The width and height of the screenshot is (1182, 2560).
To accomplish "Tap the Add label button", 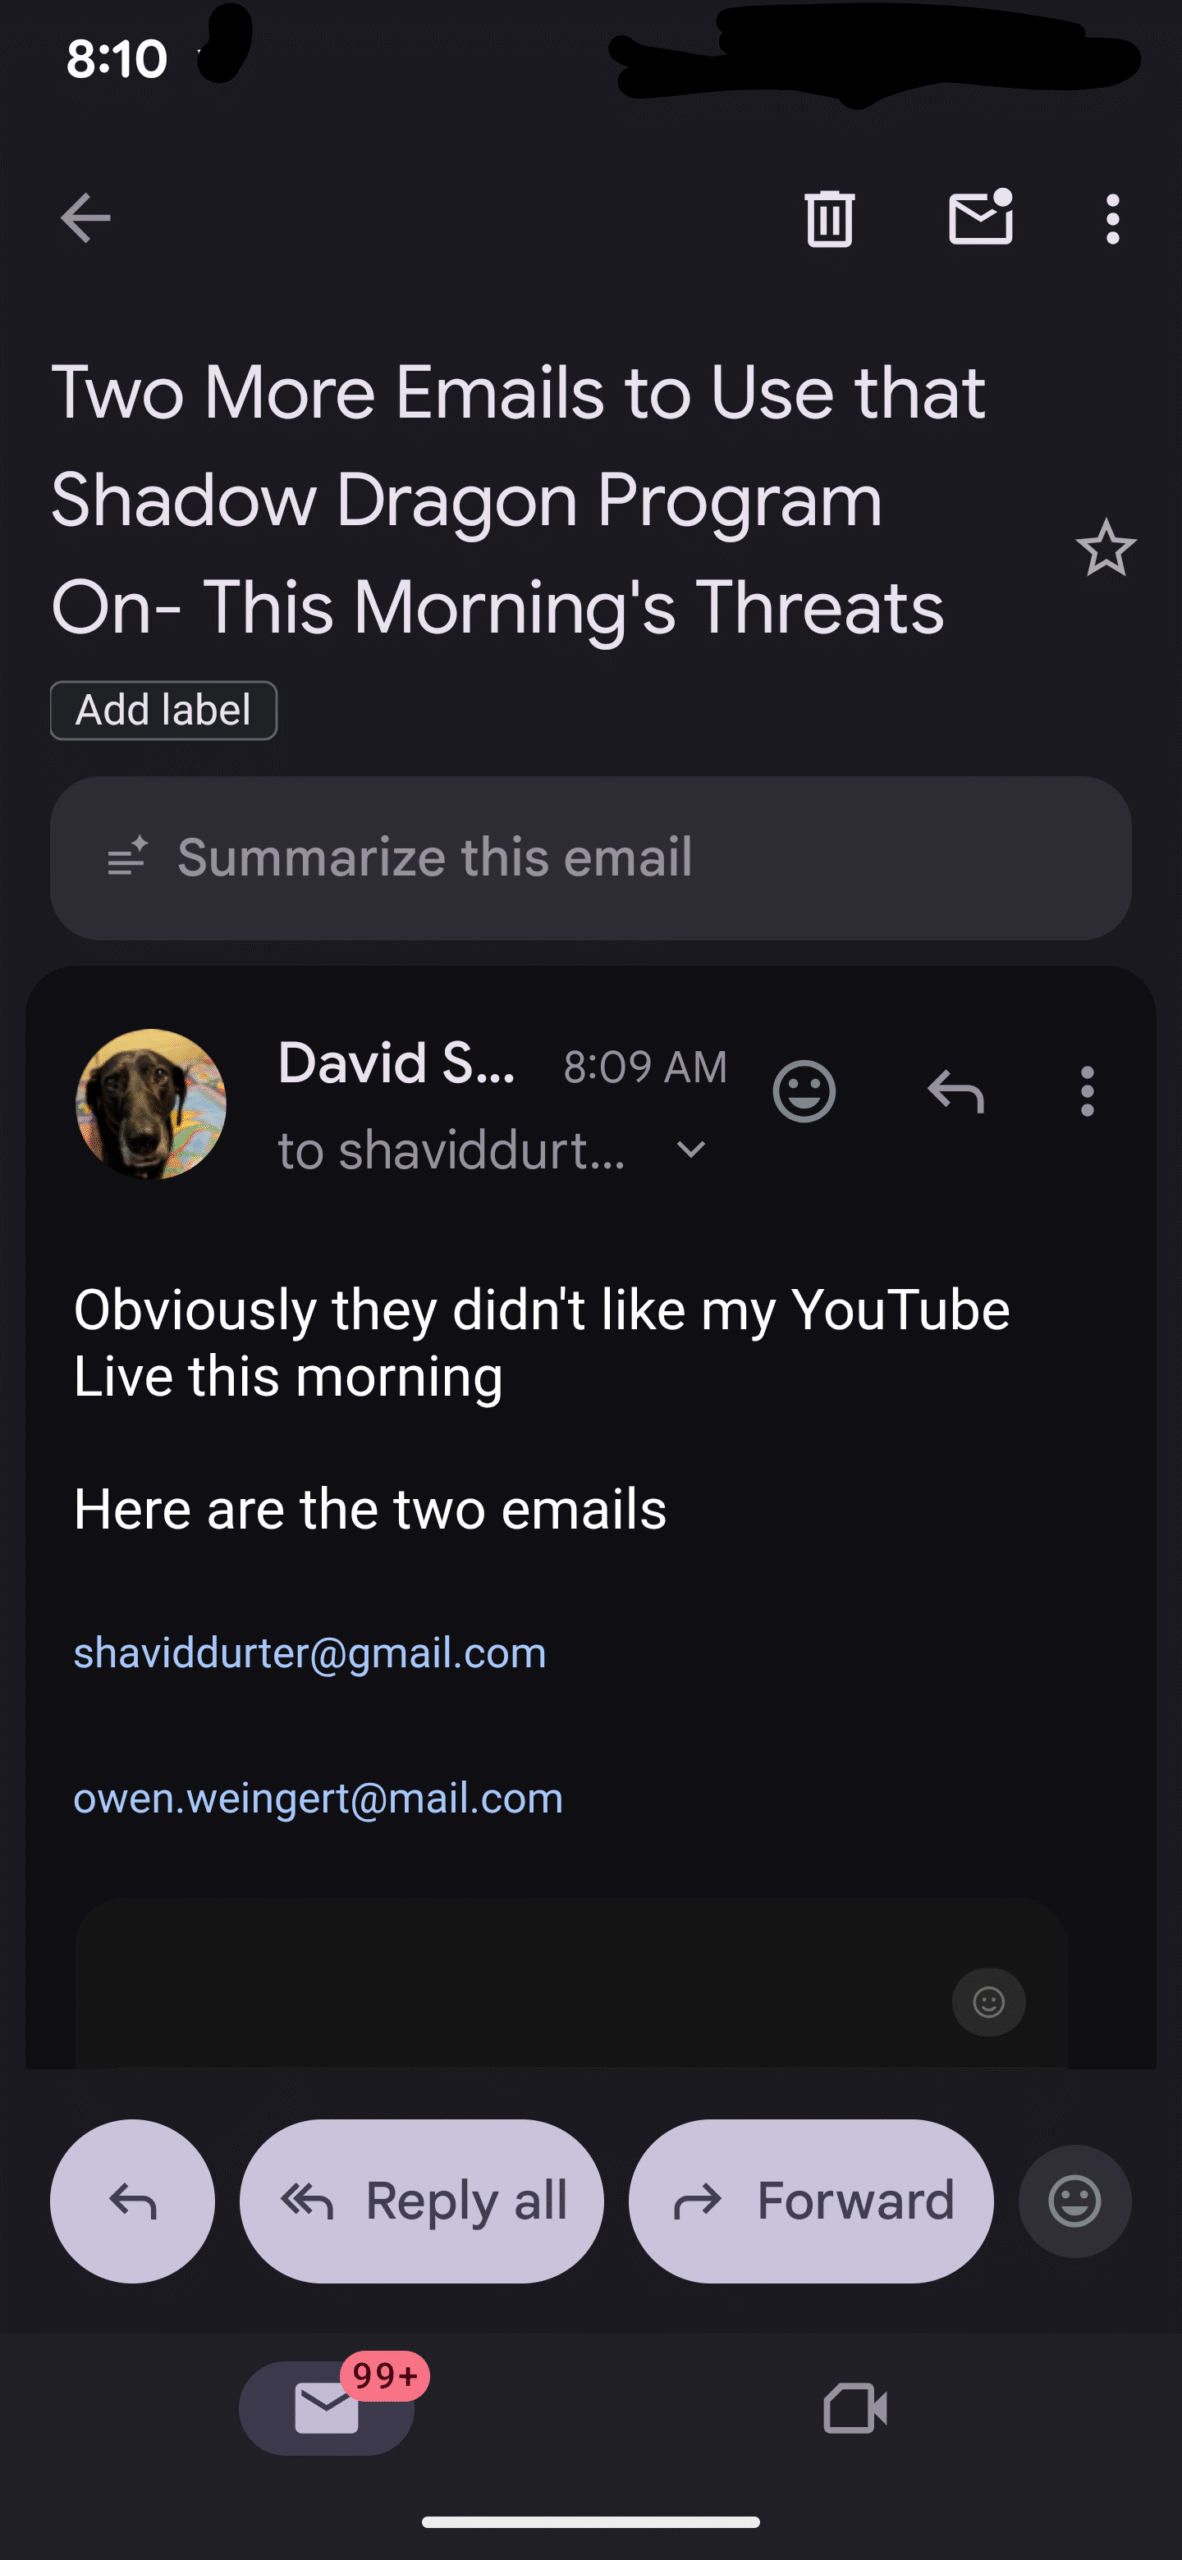I will pyautogui.click(x=163, y=710).
